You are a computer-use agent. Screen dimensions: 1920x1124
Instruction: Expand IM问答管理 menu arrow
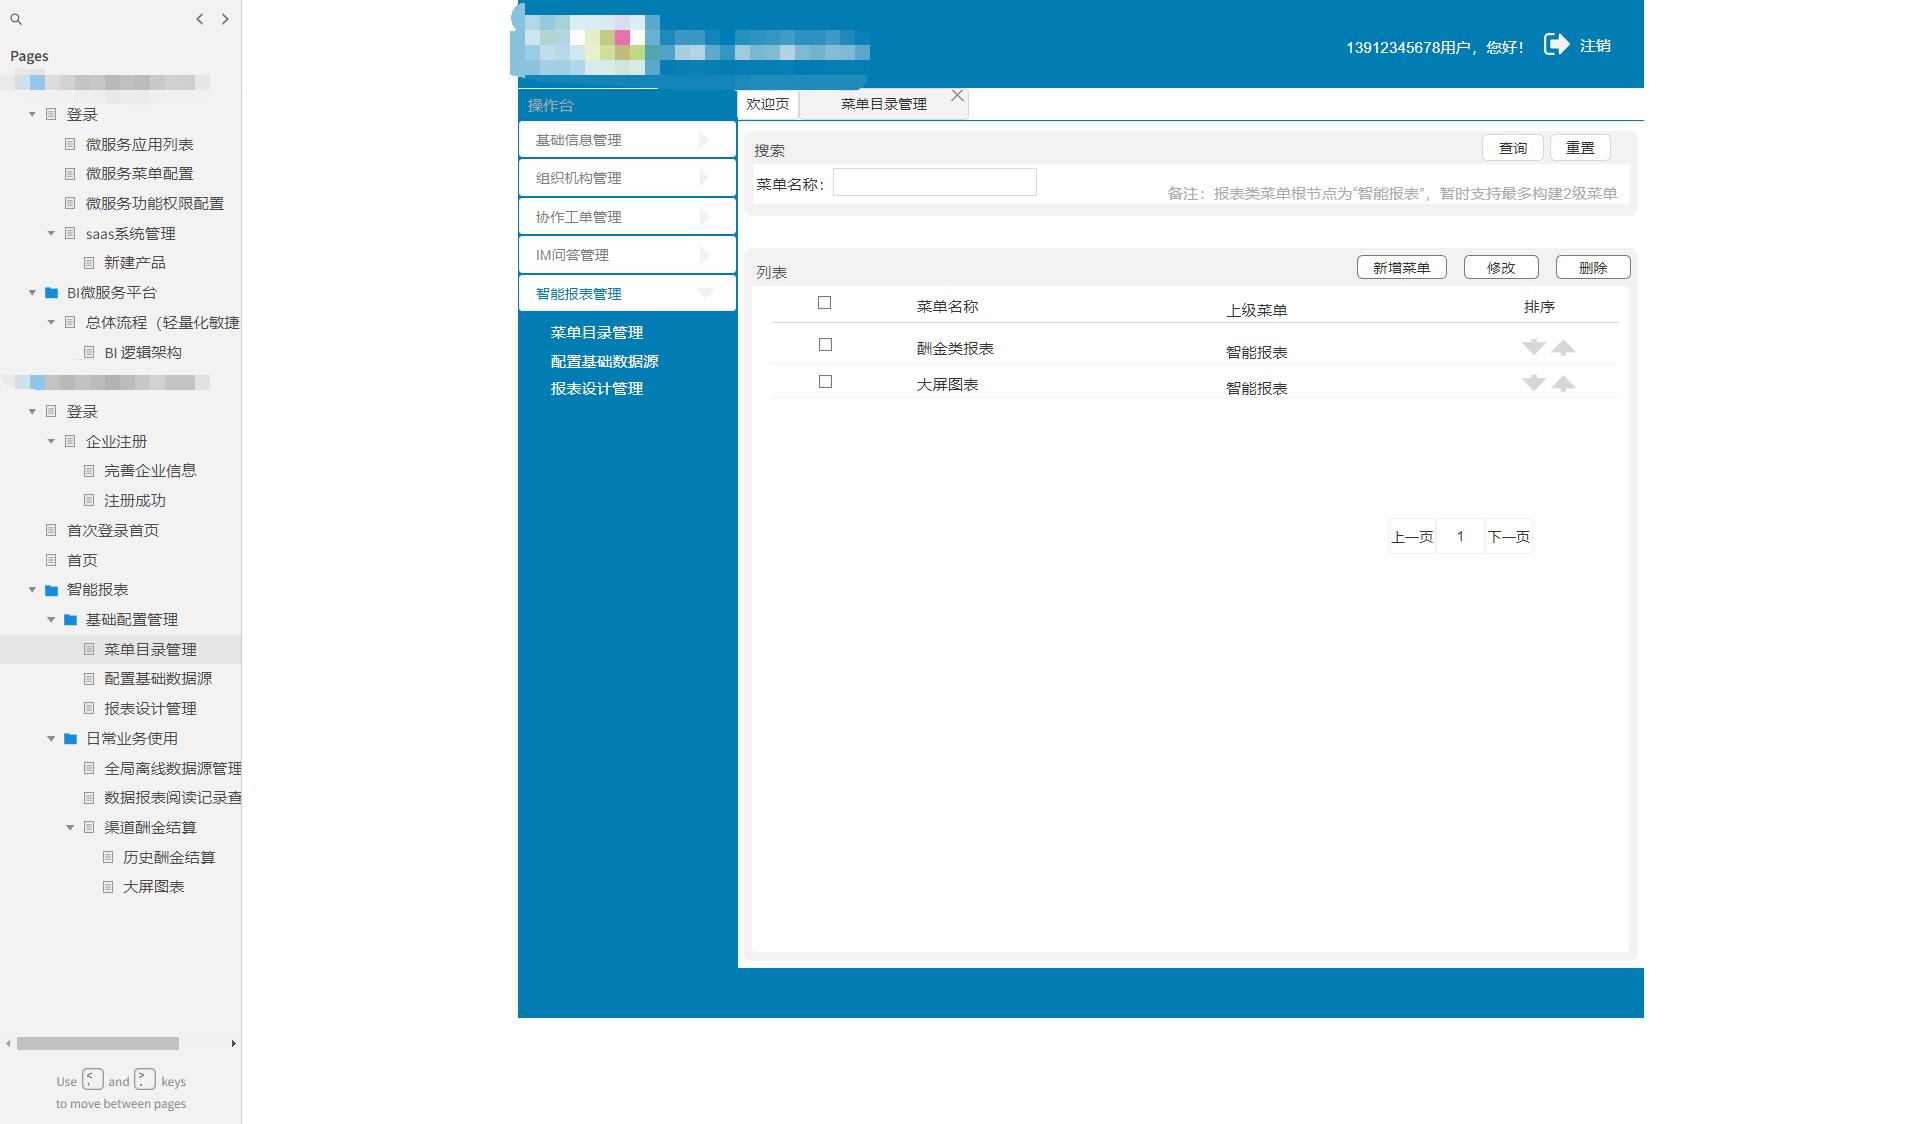[704, 255]
